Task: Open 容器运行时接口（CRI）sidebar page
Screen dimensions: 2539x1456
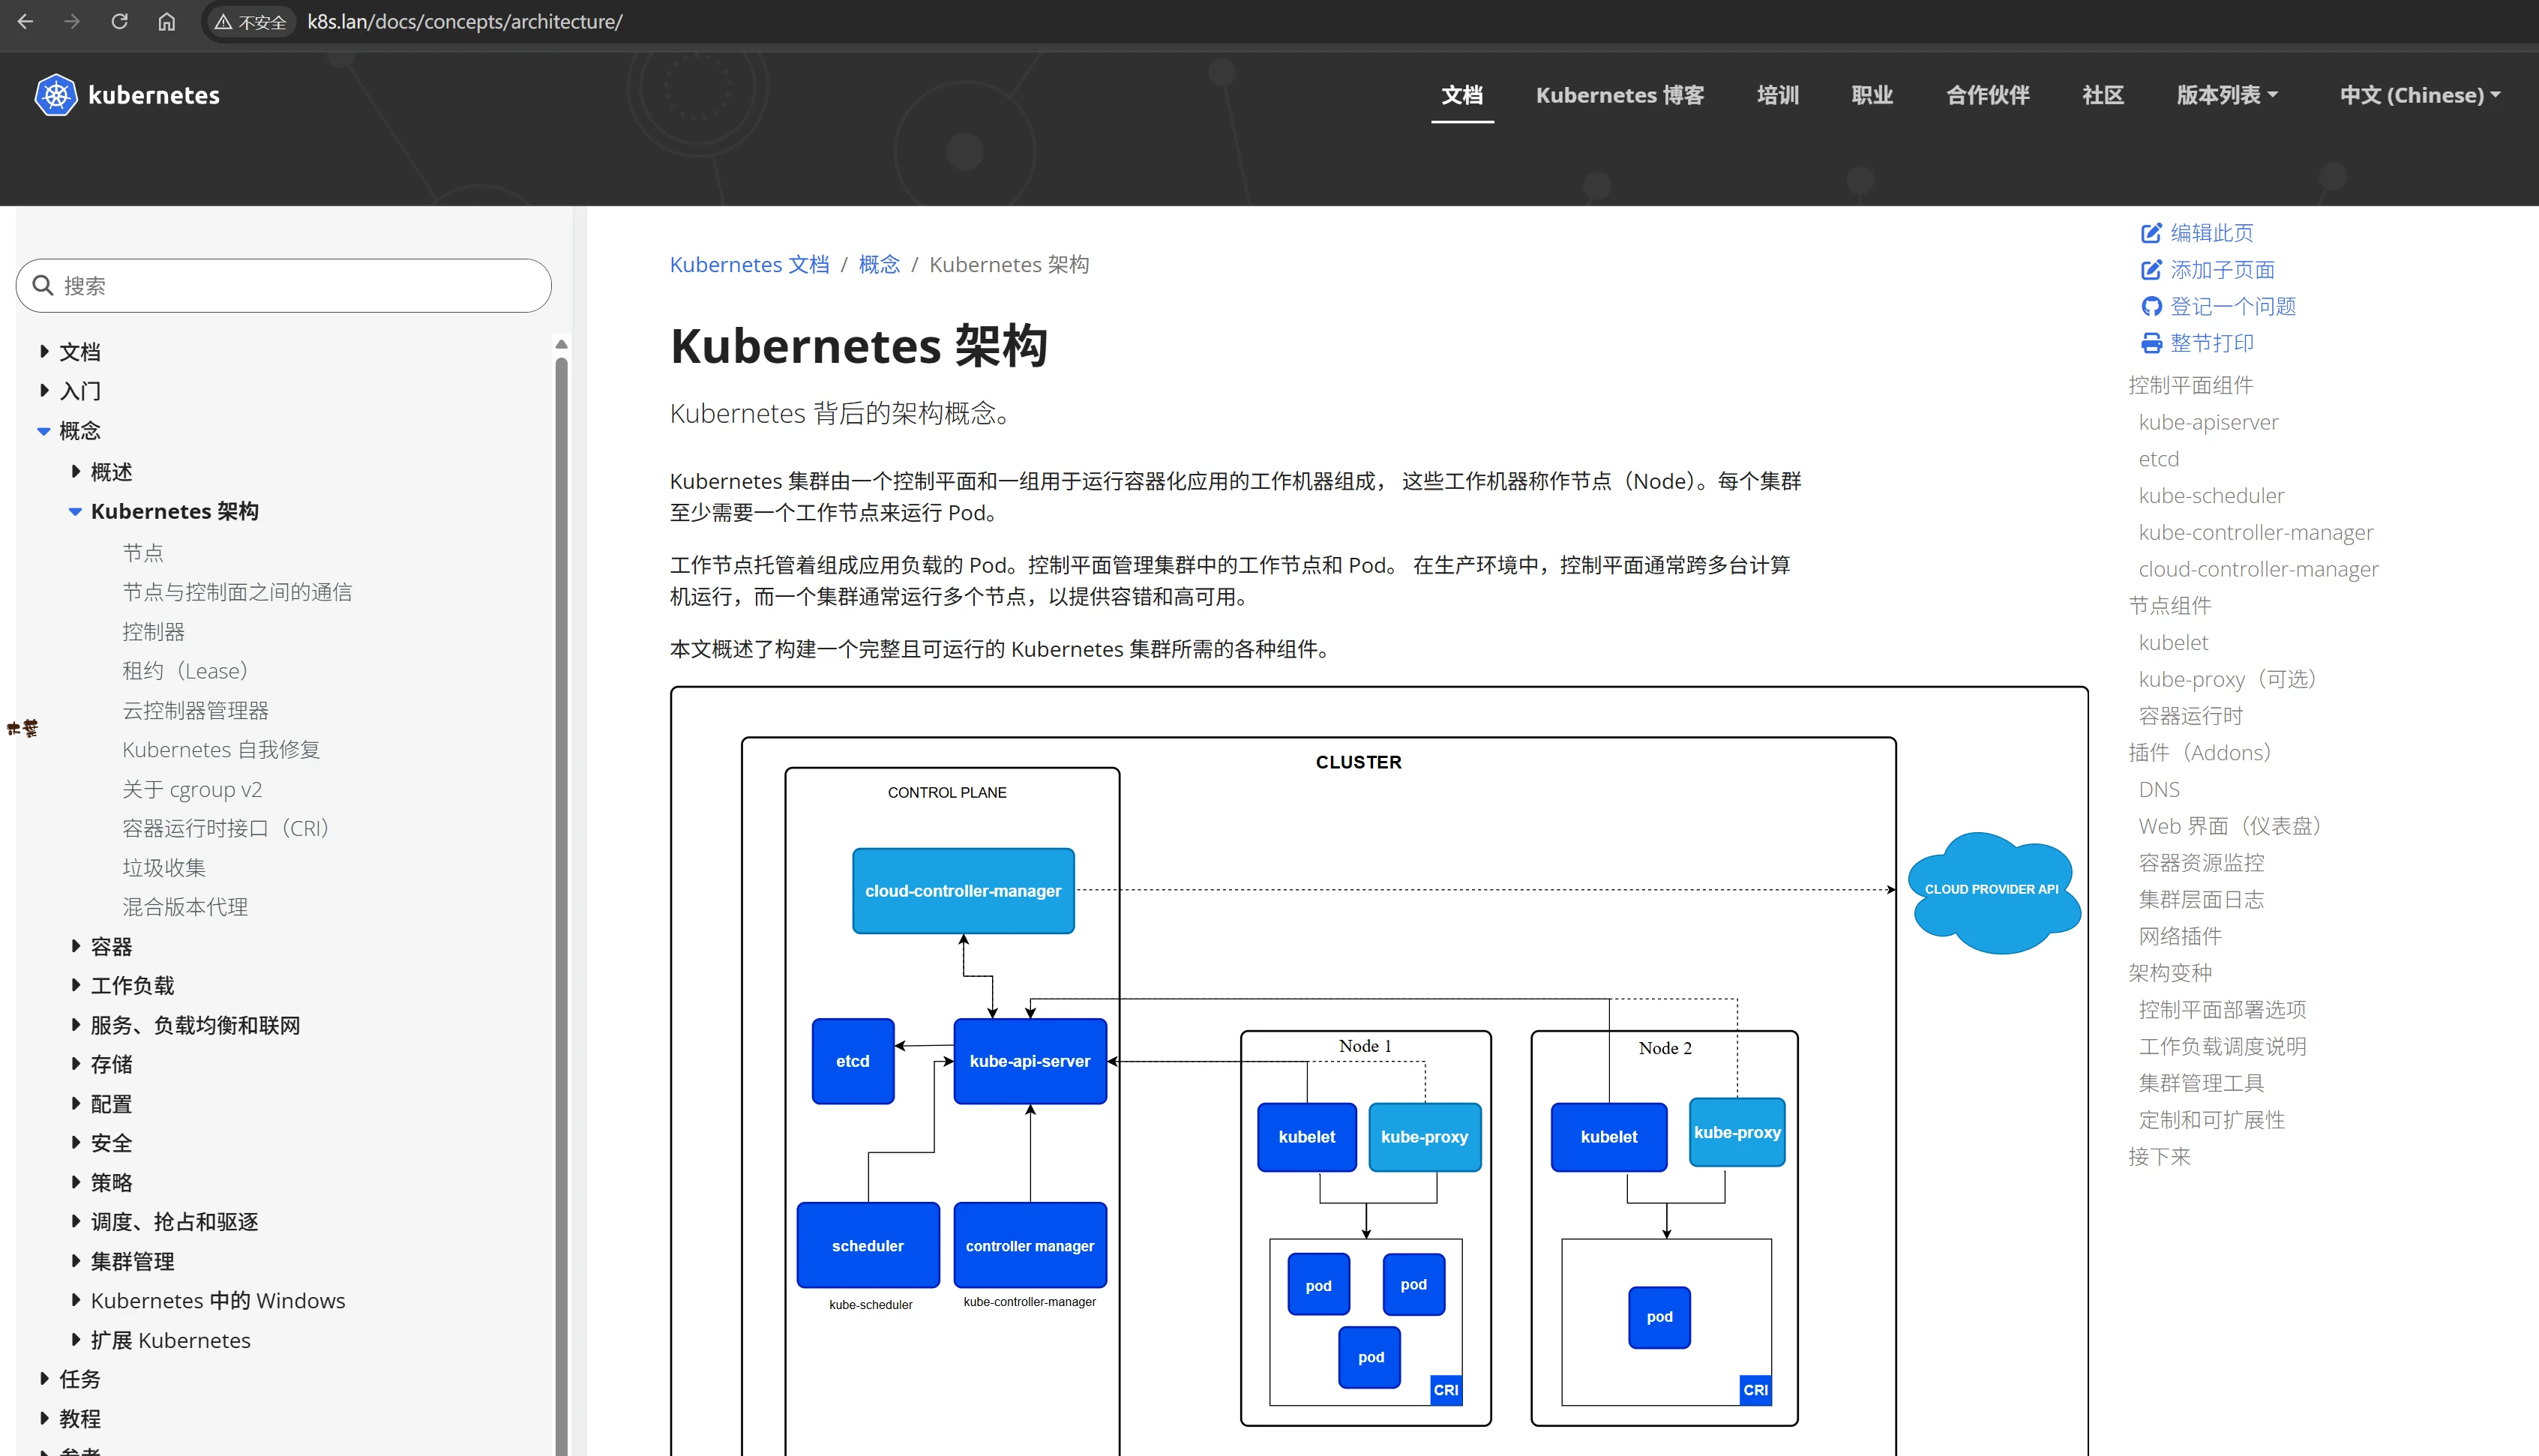Action: click(226, 828)
